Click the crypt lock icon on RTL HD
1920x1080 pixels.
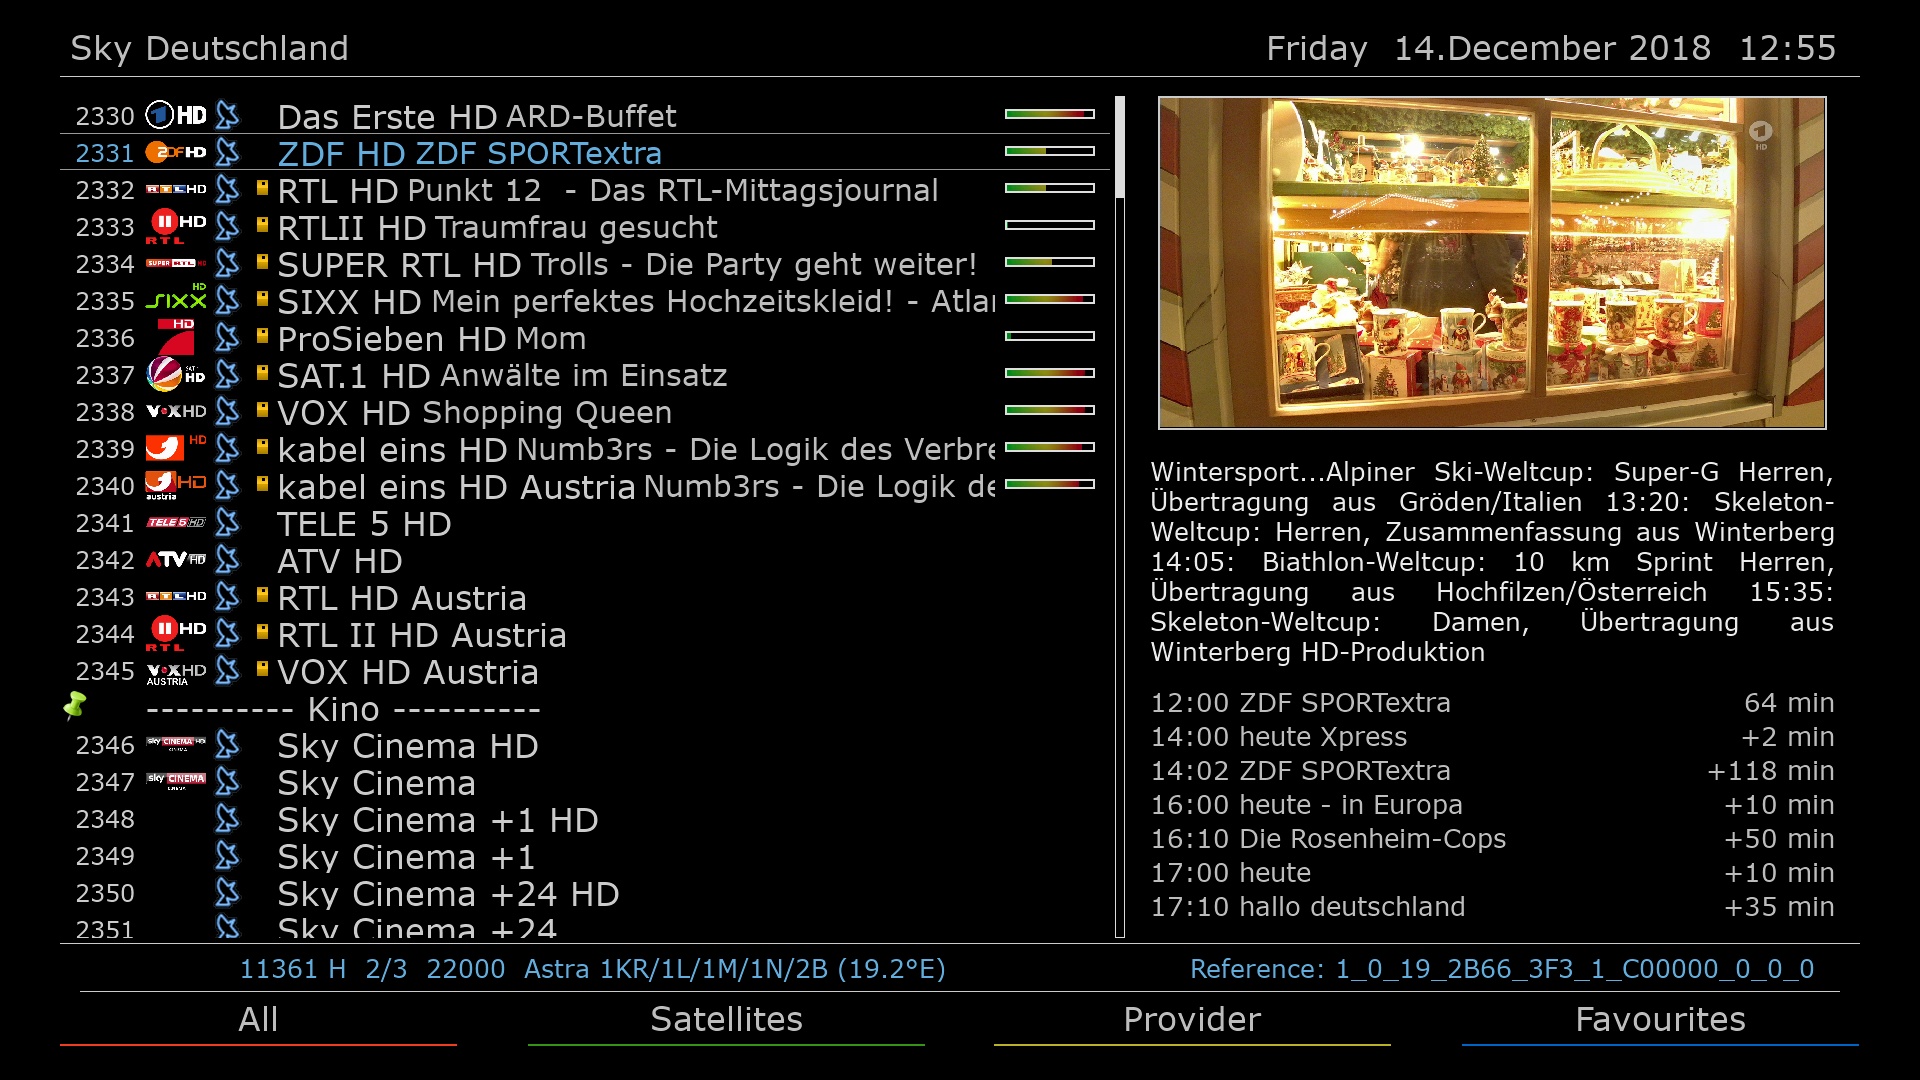tap(262, 188)
